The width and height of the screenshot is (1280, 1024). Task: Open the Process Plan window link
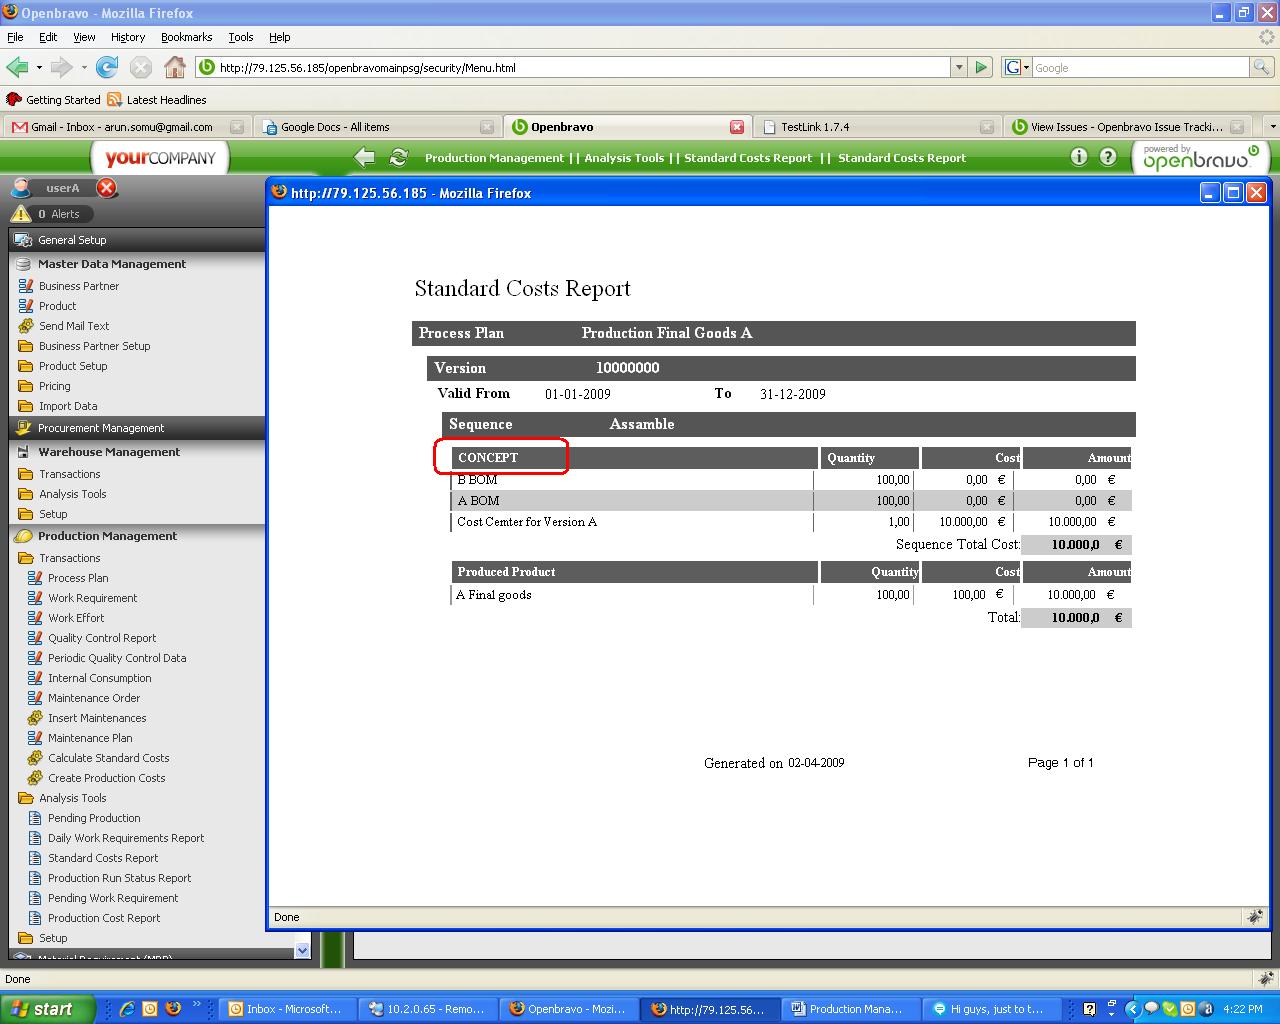78,578
